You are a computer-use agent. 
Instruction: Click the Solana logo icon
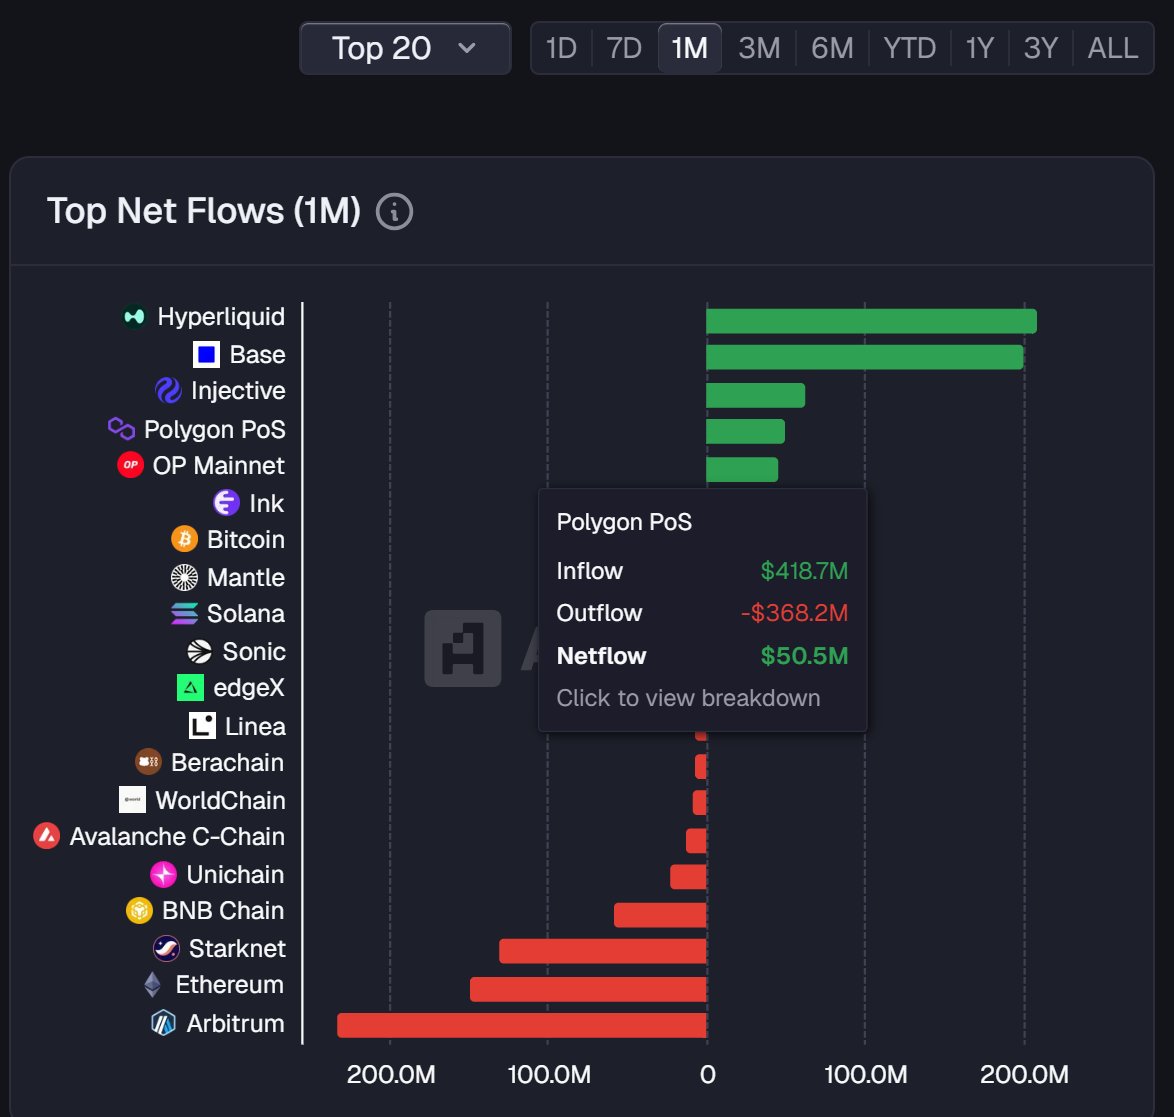click(185, 614)
